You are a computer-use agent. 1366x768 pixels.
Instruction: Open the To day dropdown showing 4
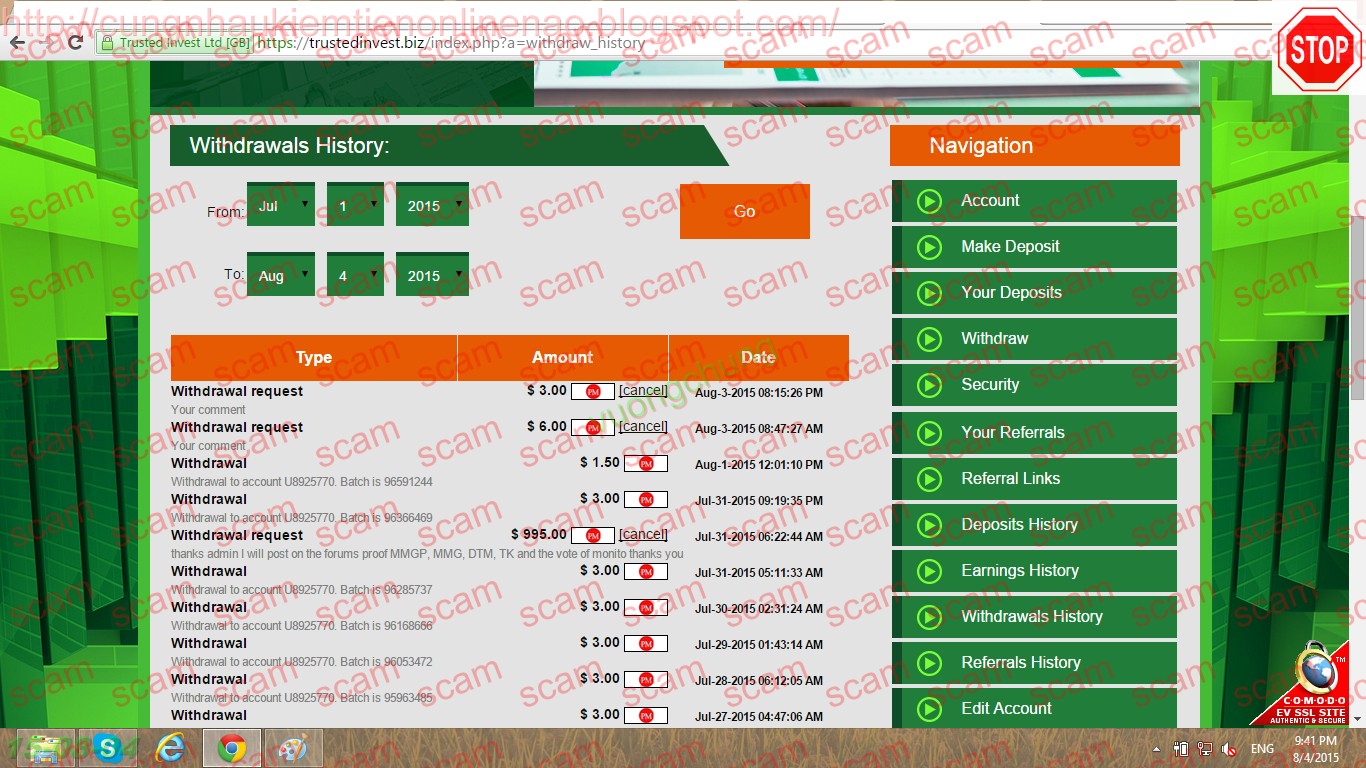click(355, 275)
